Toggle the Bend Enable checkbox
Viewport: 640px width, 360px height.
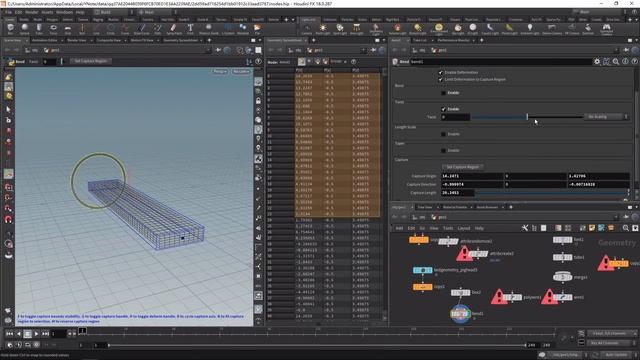coord(444,93)
